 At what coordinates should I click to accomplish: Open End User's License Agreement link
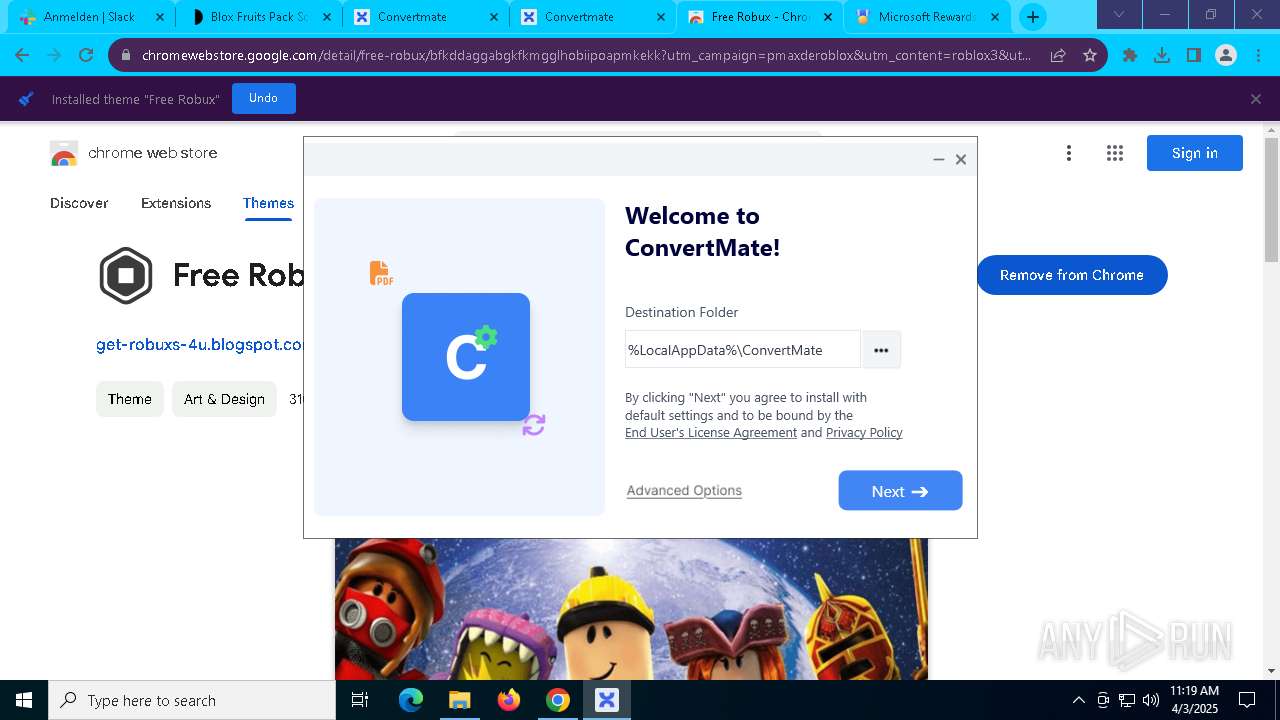(711, 432)
